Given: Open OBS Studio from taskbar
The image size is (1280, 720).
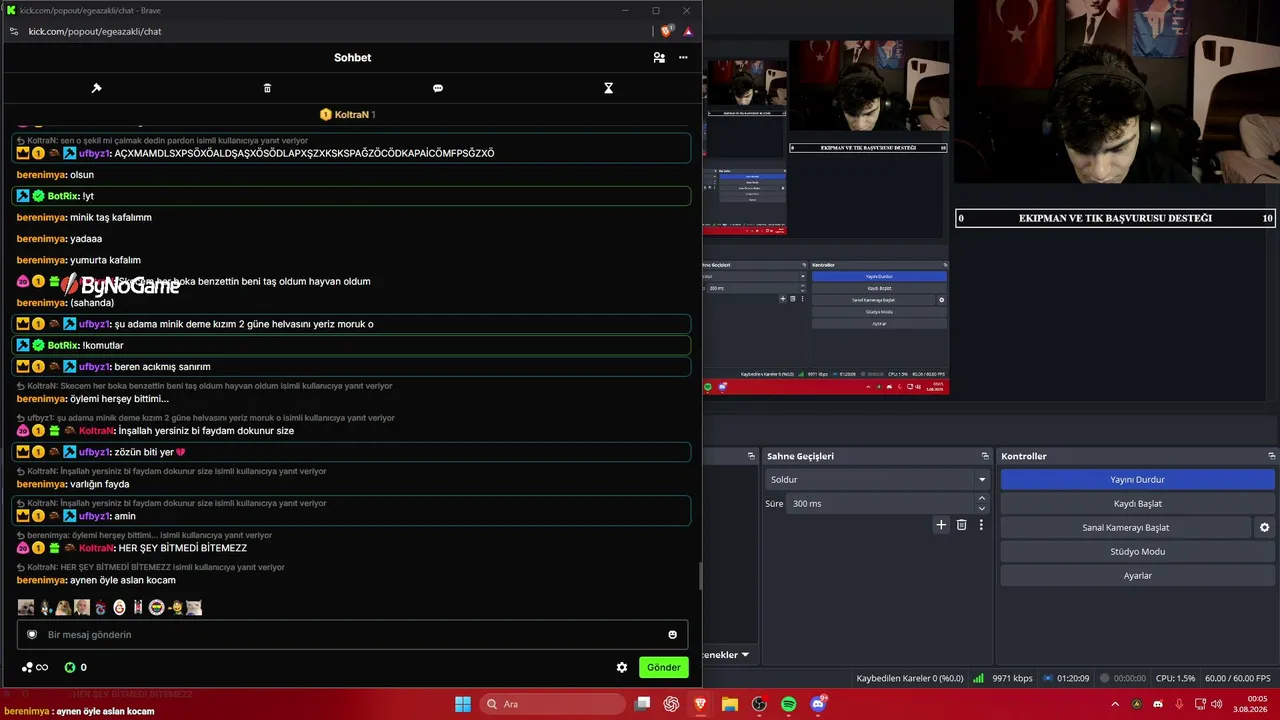Looking at the screenshot, I should click(x=759, y=704).
